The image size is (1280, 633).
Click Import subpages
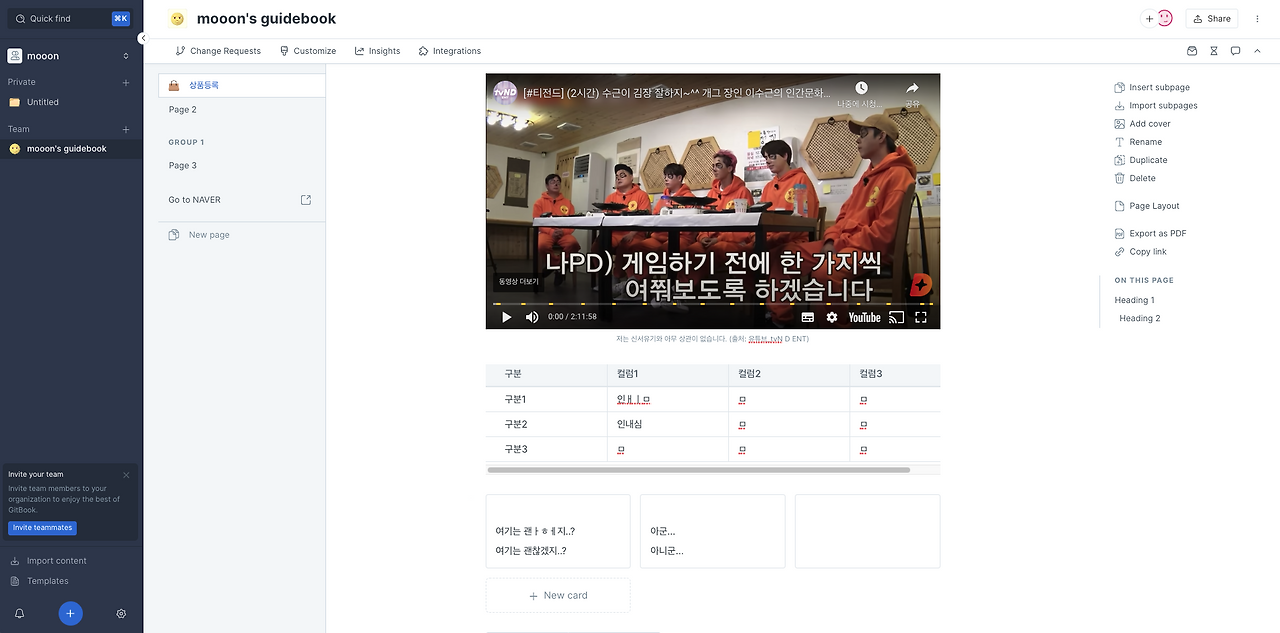point(1156,106)
